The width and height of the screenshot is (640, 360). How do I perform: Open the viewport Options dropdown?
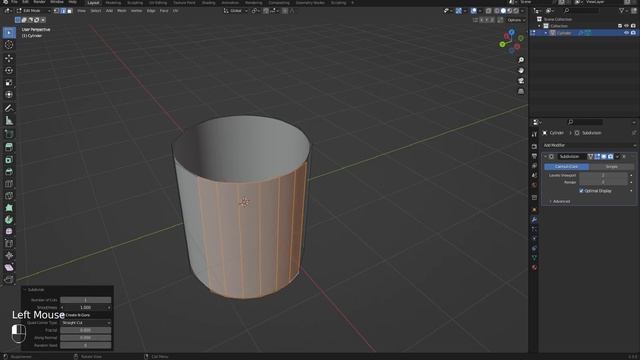point(516,20)
